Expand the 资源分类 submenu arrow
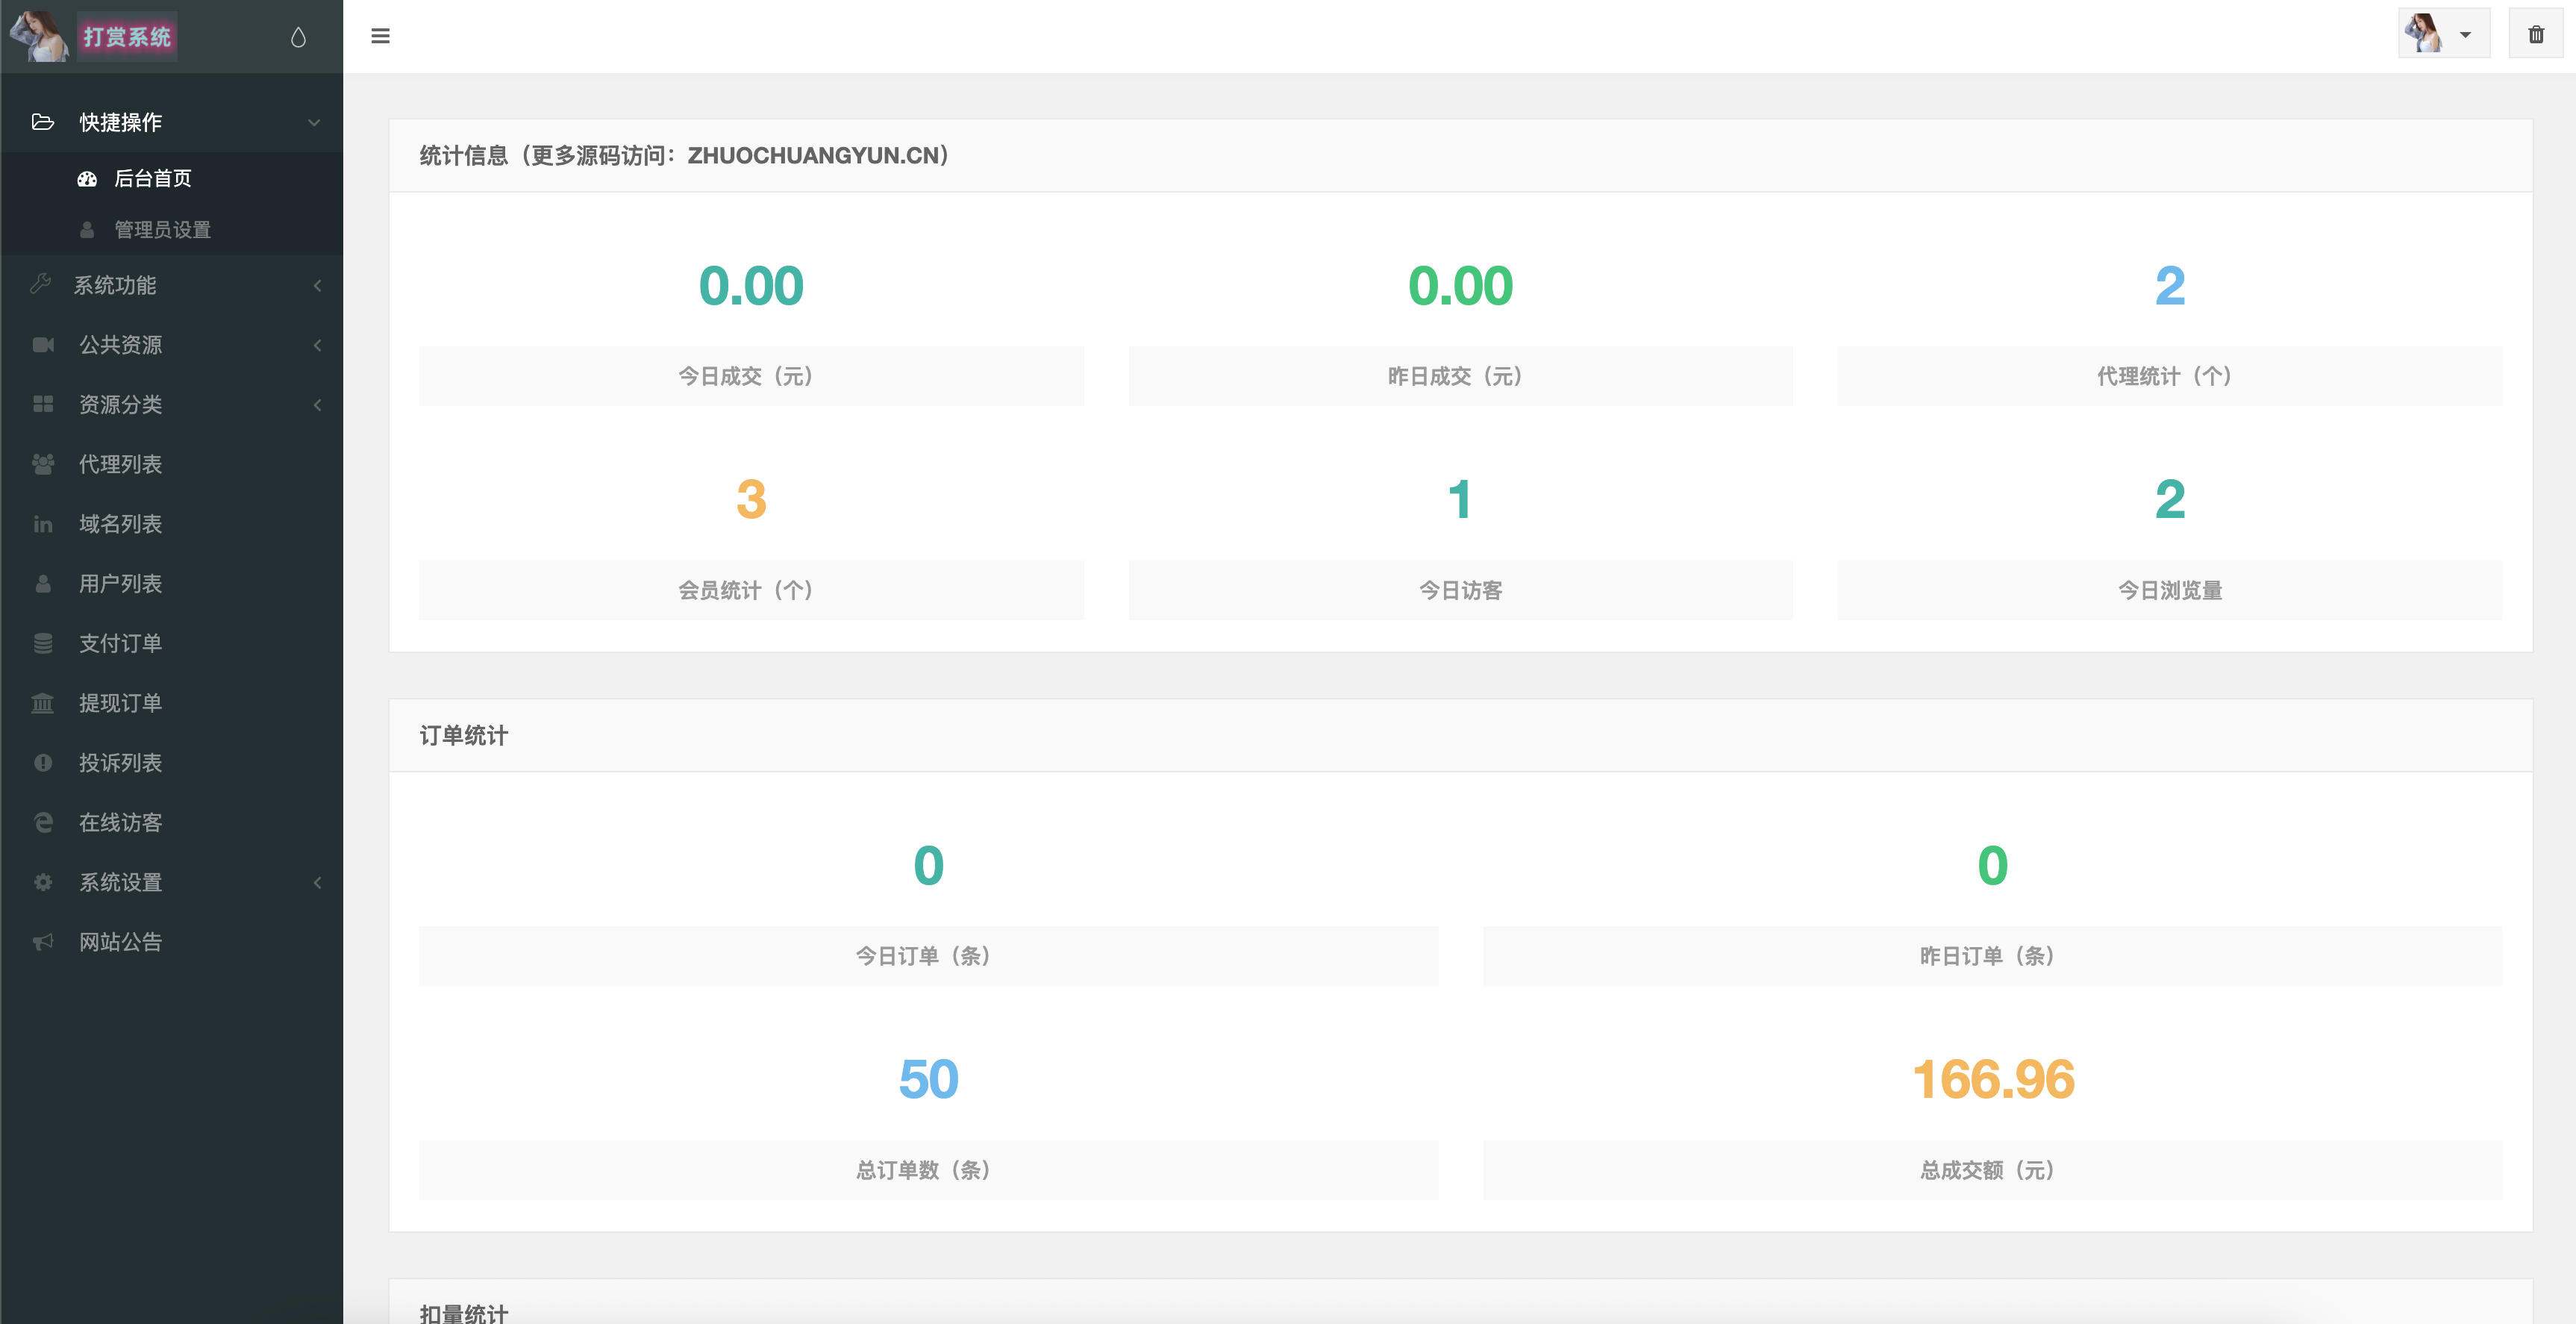The image size is (2576, 1324). (x=317, y=404)
